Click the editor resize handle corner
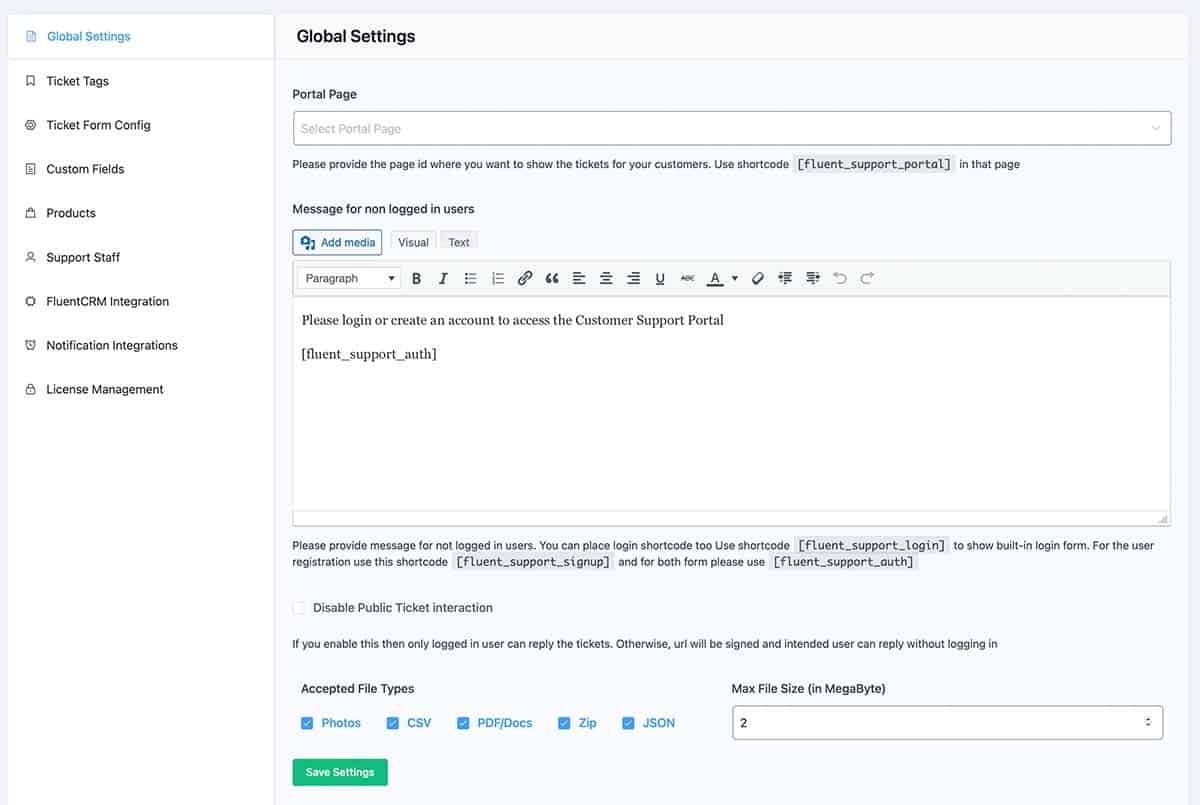This screenshot has height=805, width=1200. 1163,519
